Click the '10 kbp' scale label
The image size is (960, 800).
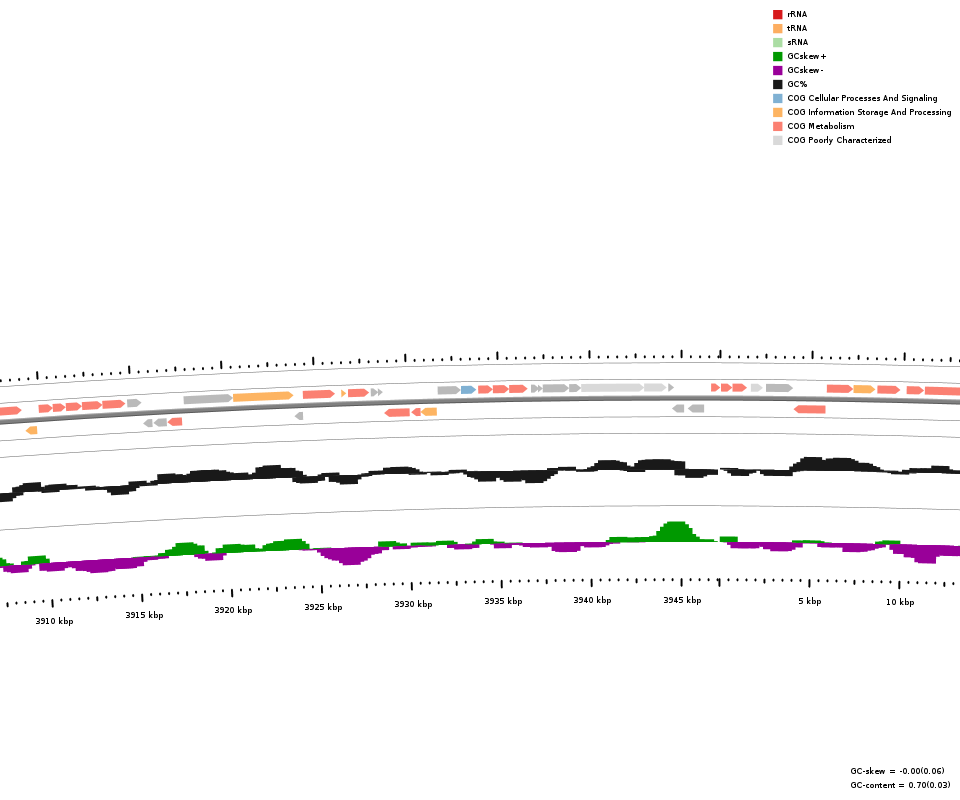tap(900, 602)
